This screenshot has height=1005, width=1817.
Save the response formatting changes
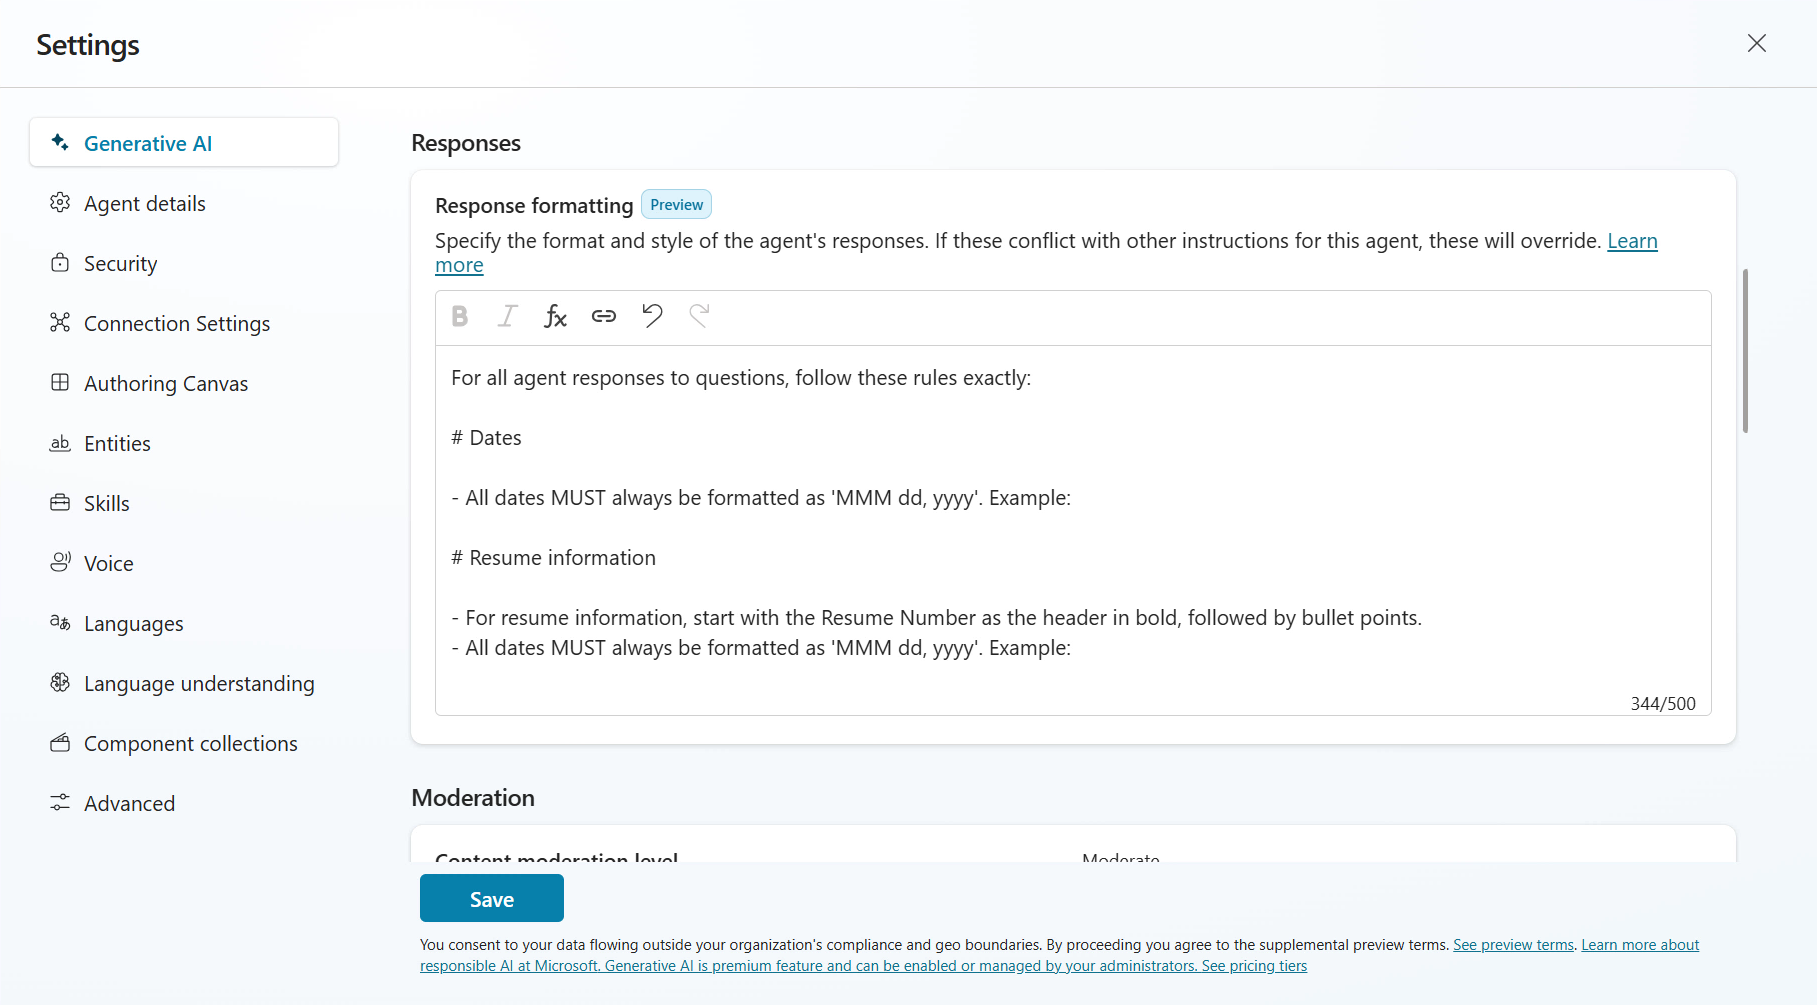[491, 898]
